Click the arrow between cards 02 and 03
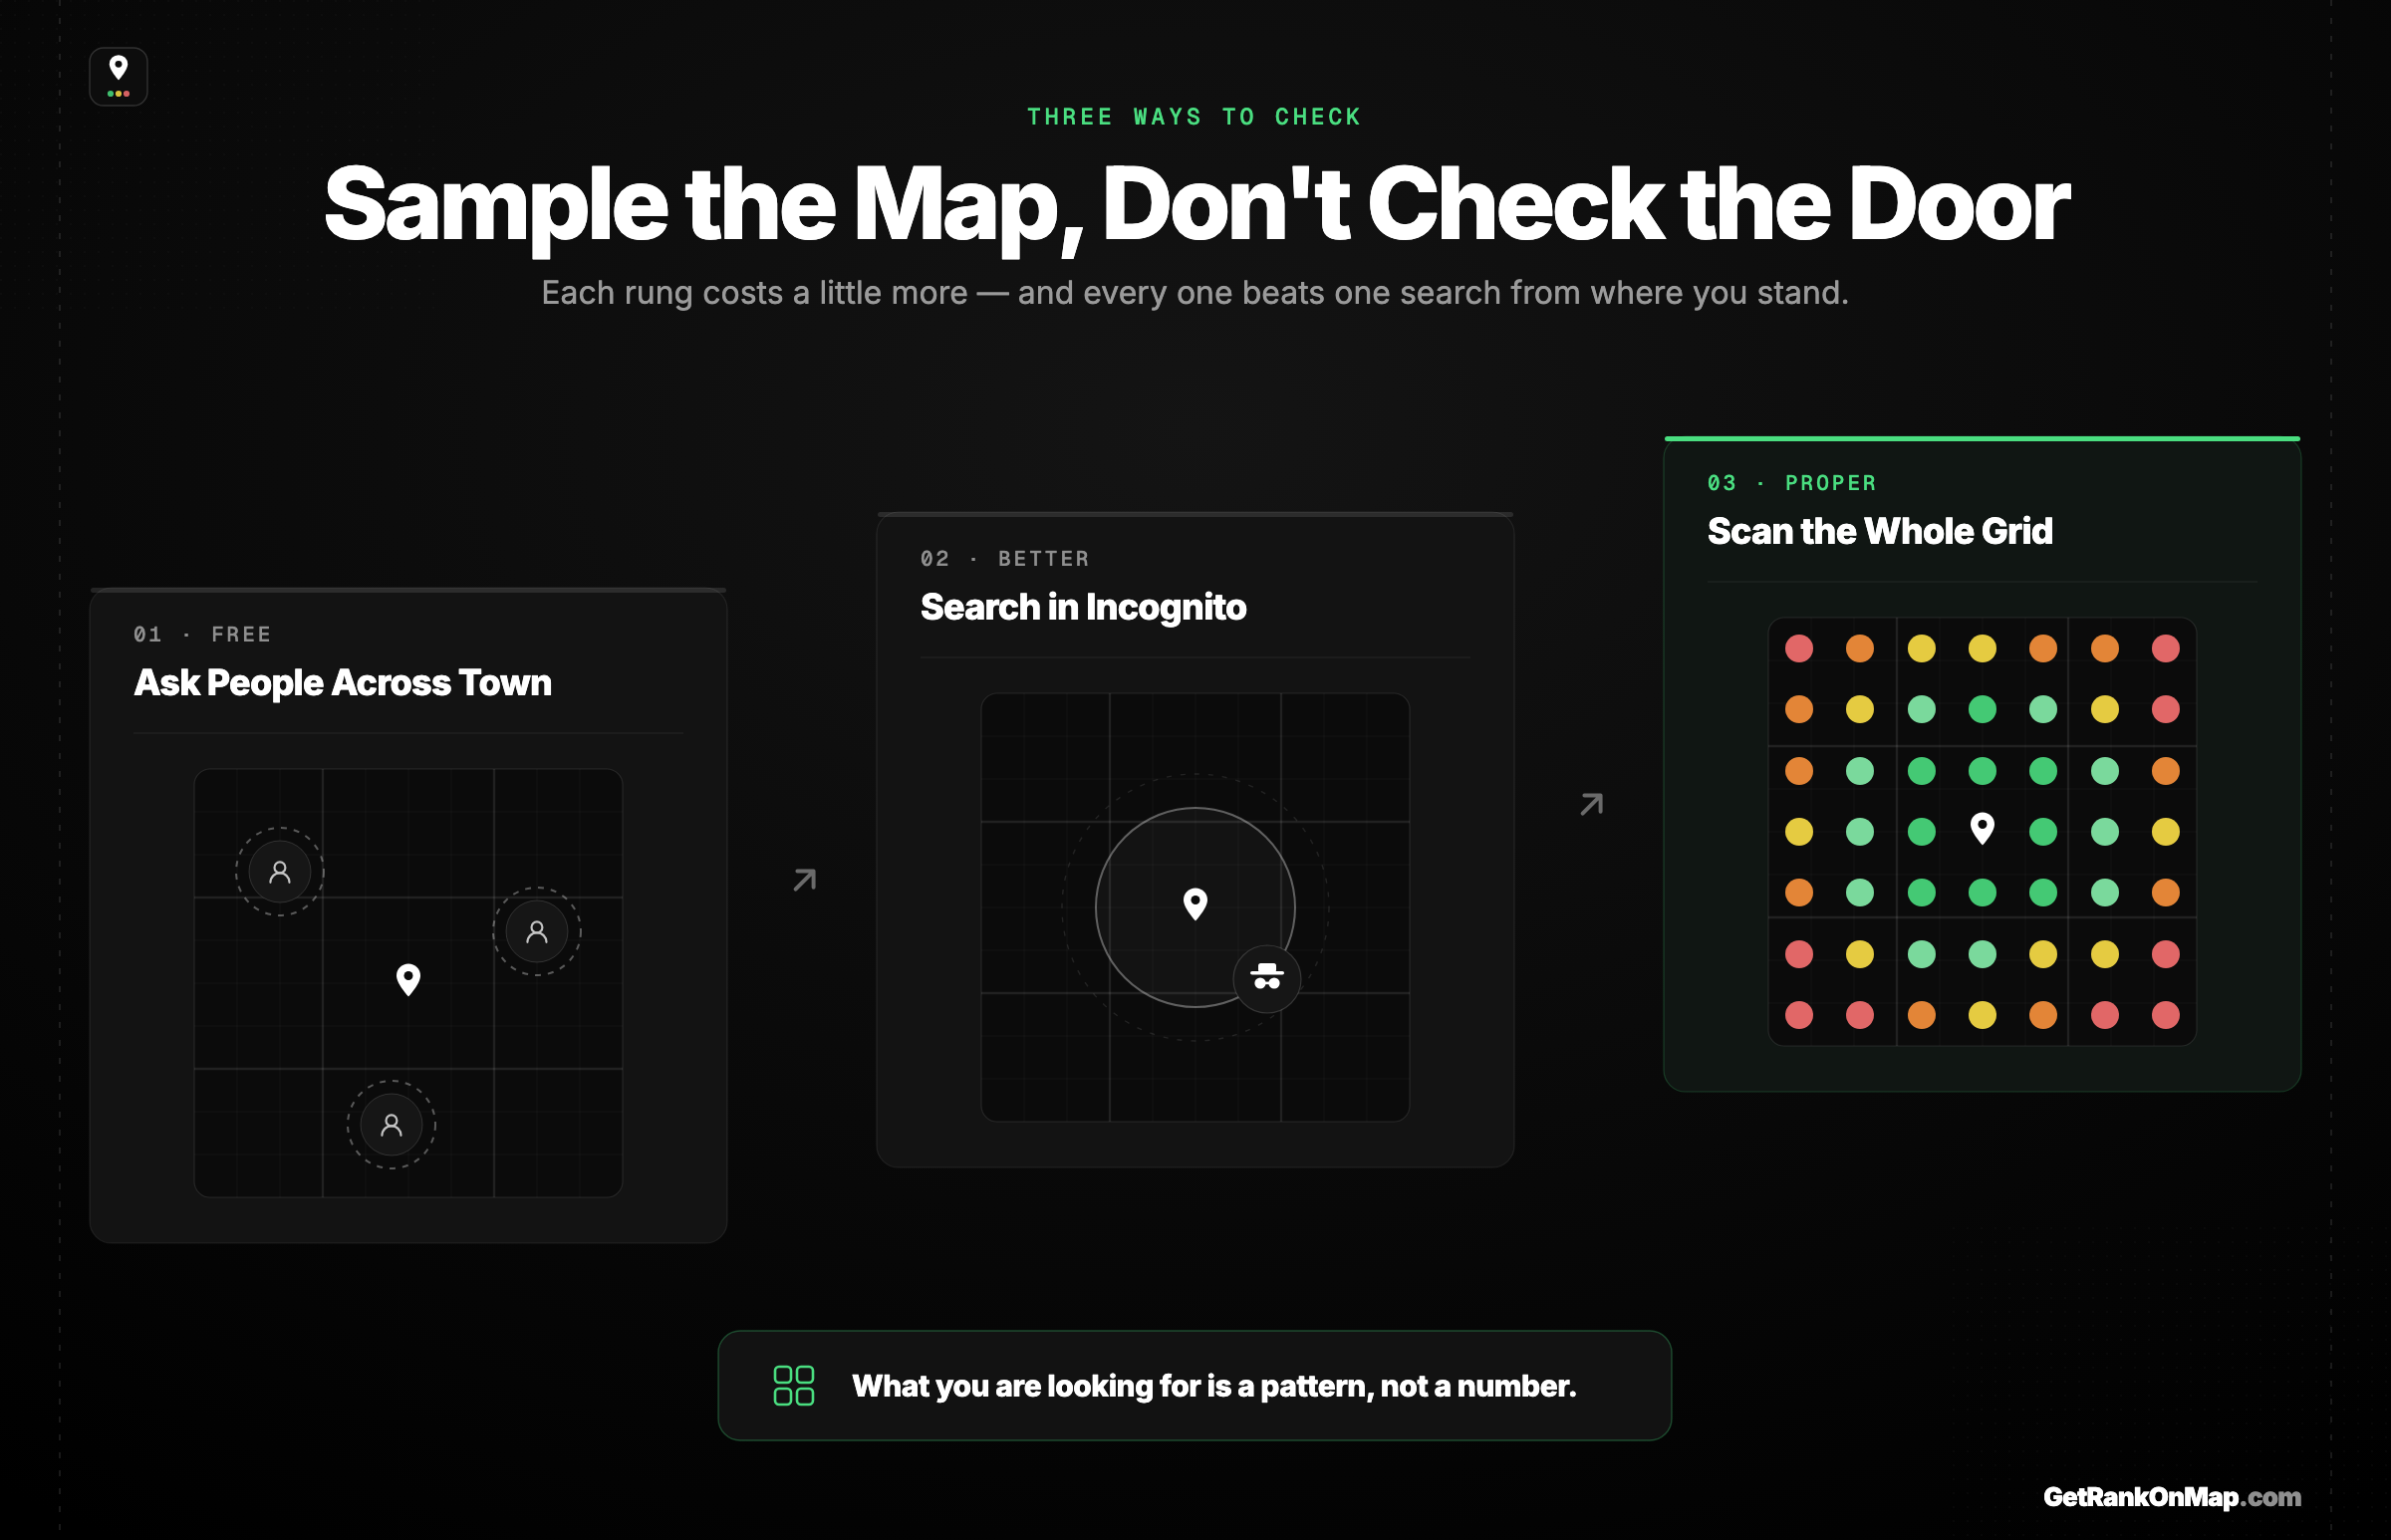2391x1540 pixels. tap(1592, 804)
